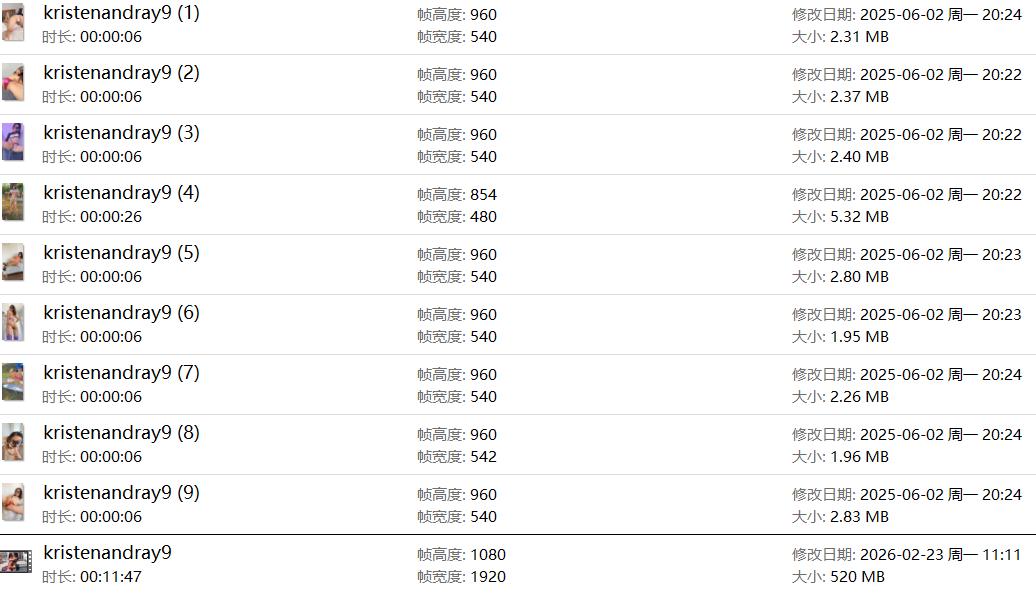The width and height of the screenshot is (1036, 593).
Task: Select the kristenandray9 (2) video thumbnail
Action: [x=13, y=82]
